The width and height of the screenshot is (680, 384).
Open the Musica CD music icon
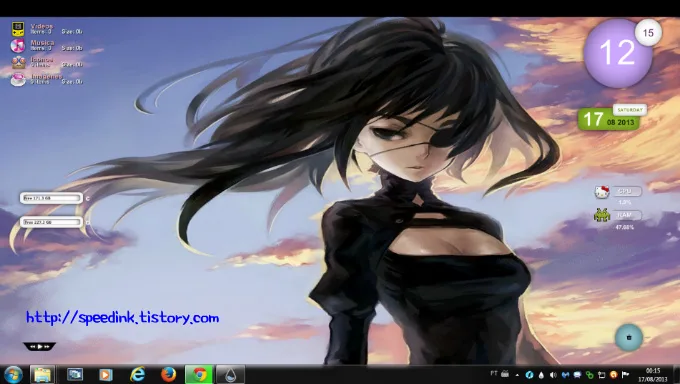coord(18,46)
